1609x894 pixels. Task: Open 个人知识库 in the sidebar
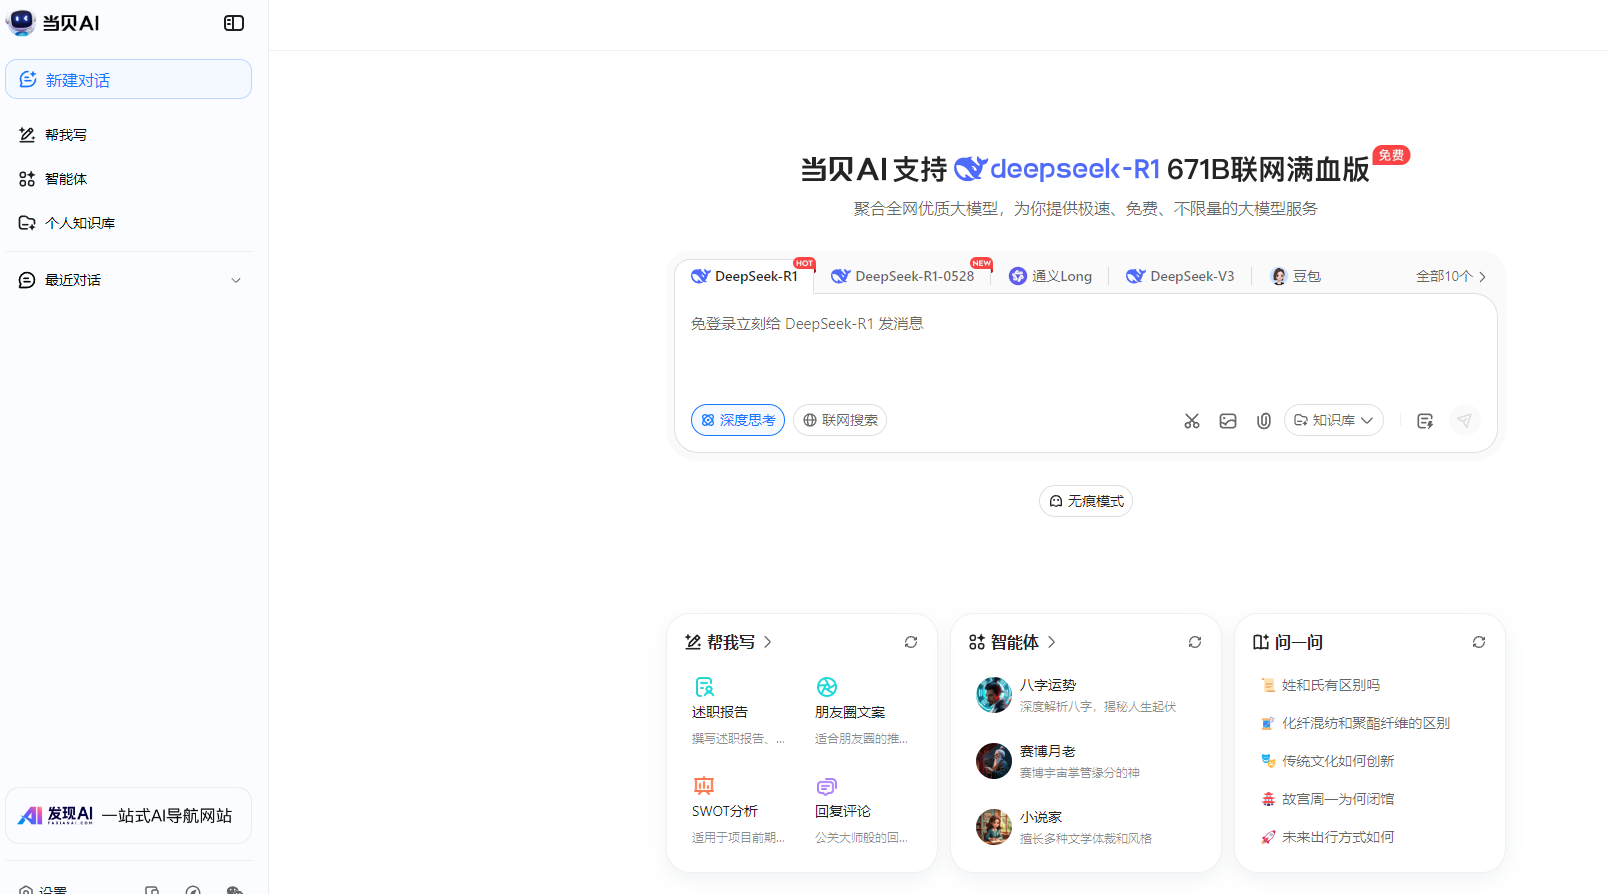pos(128,223)
